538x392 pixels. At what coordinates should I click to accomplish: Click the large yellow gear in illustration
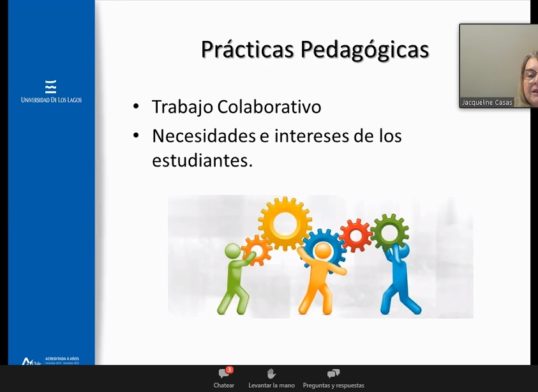285,223
